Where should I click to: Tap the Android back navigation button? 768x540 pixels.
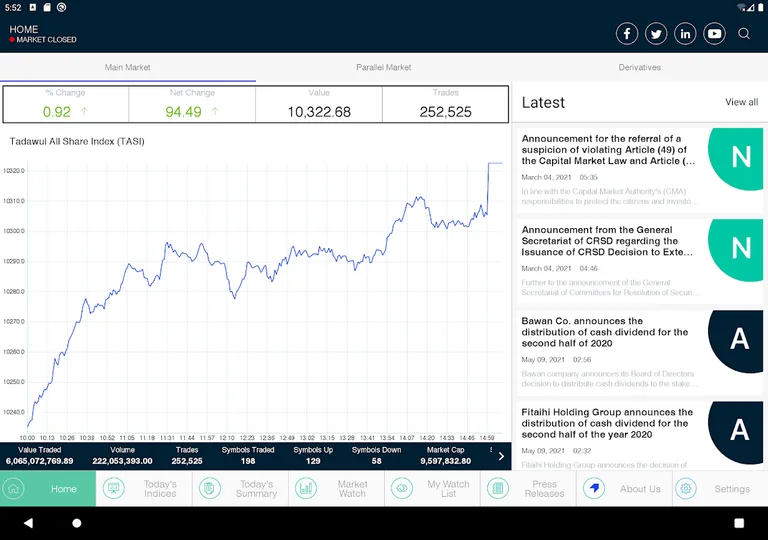(28, 523)
